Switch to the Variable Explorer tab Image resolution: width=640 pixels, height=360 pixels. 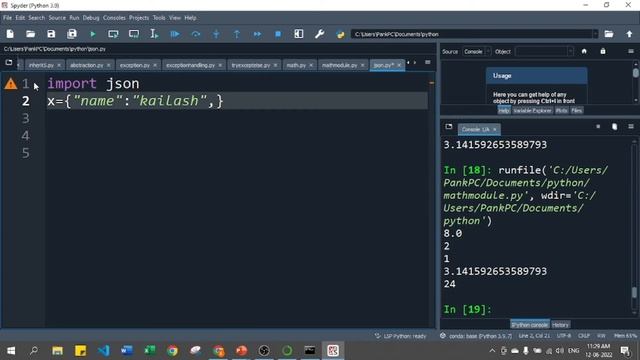coord(532,111)
